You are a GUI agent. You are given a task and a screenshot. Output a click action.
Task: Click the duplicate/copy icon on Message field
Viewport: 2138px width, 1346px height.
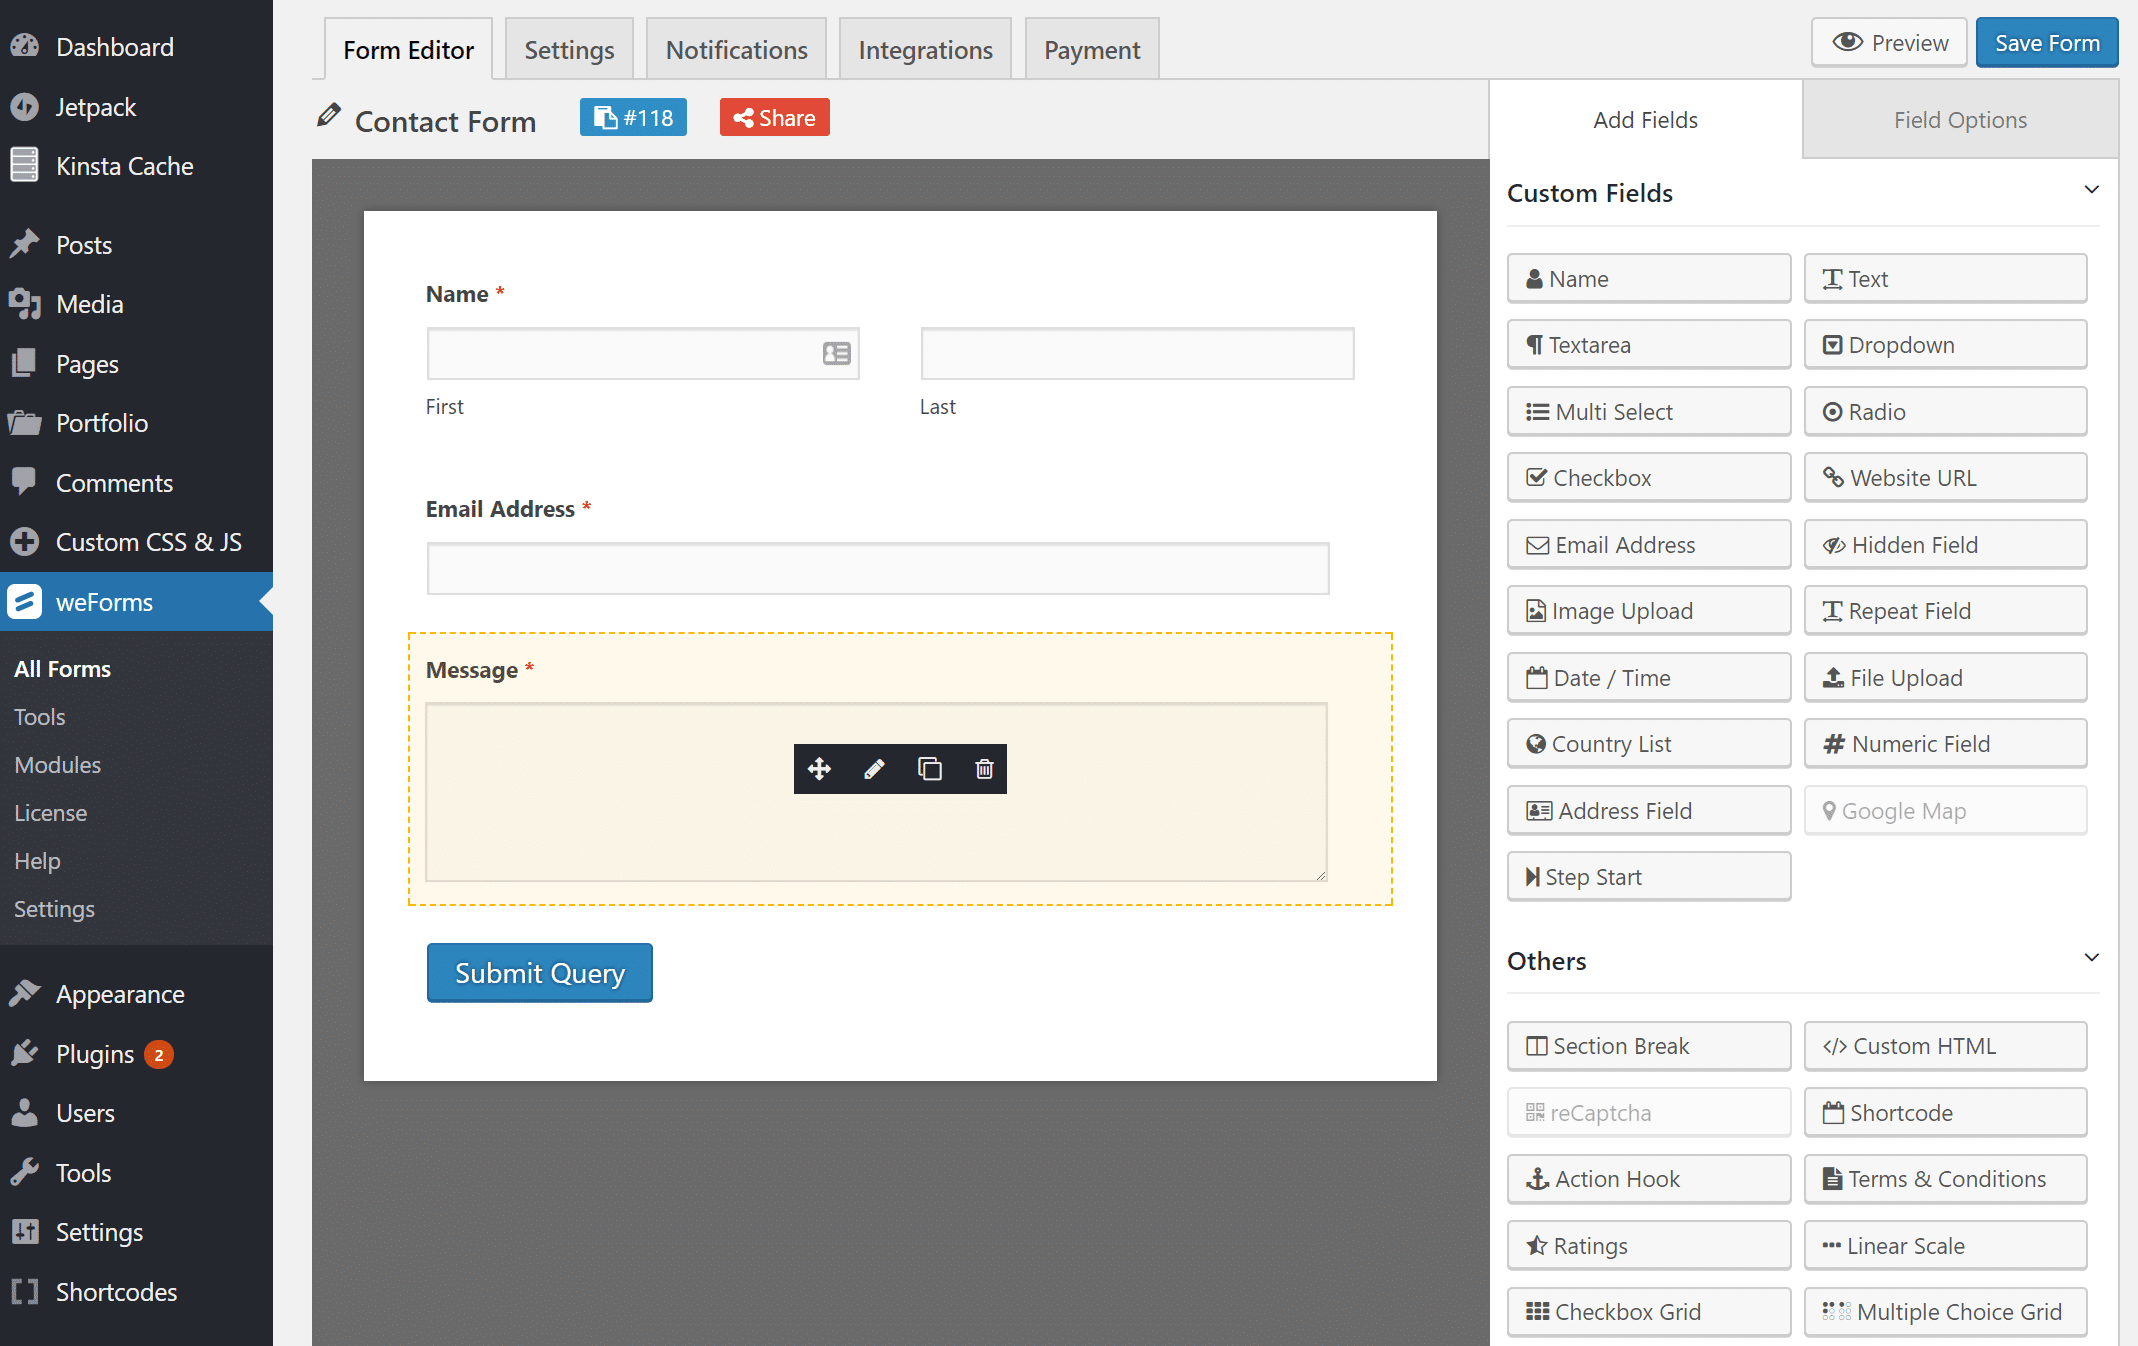927,768
